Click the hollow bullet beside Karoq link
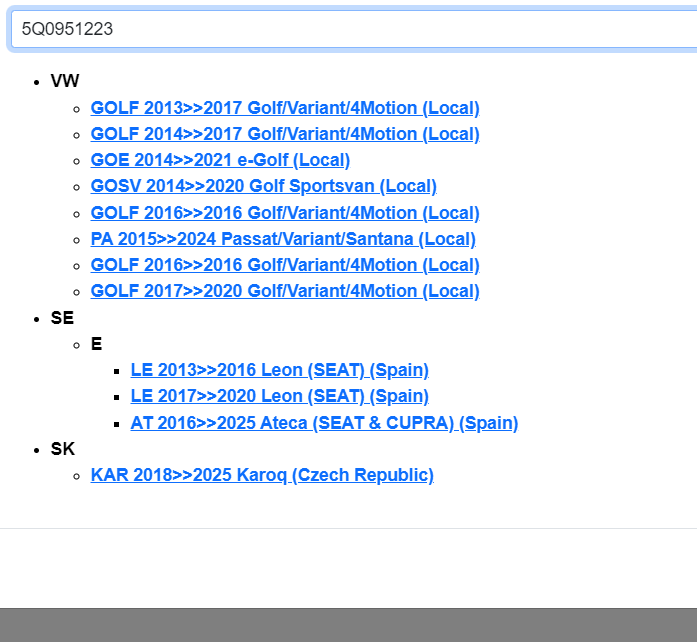Image resolution: width=697 pixels, height=642 pixels. [x=78, y=476]
